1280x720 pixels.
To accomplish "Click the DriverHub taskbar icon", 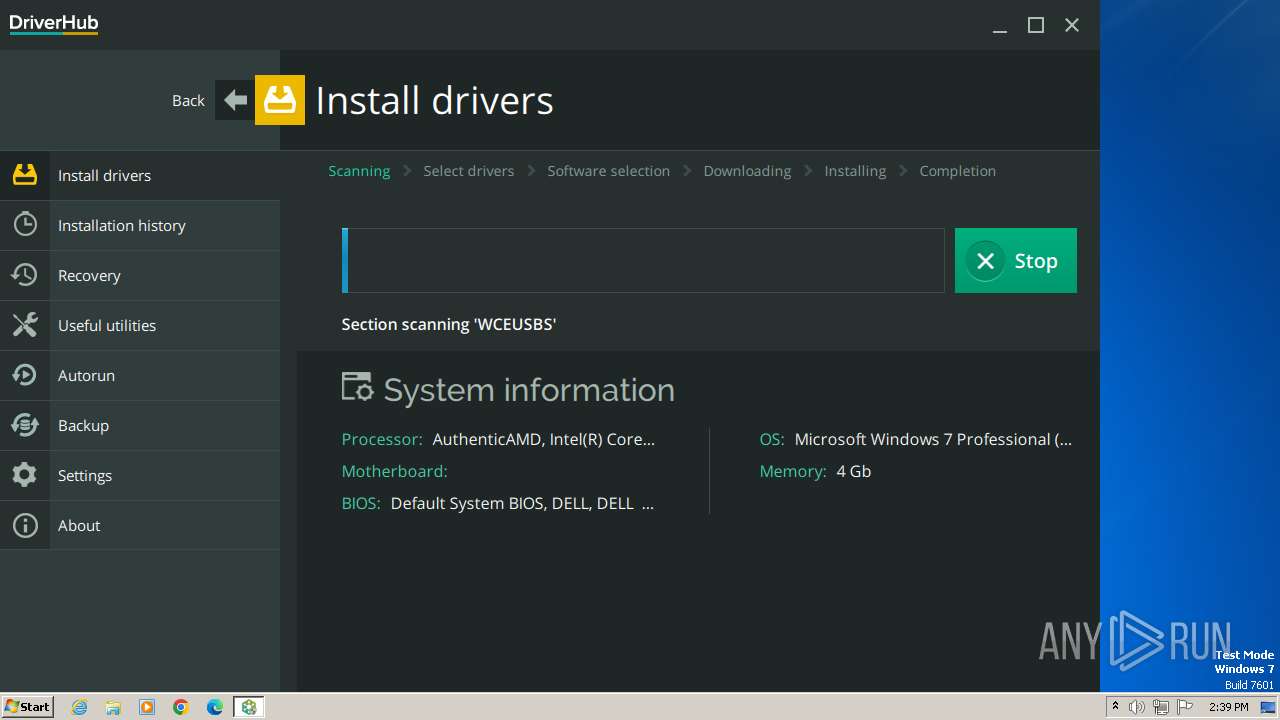I will (x=248, y=707).
